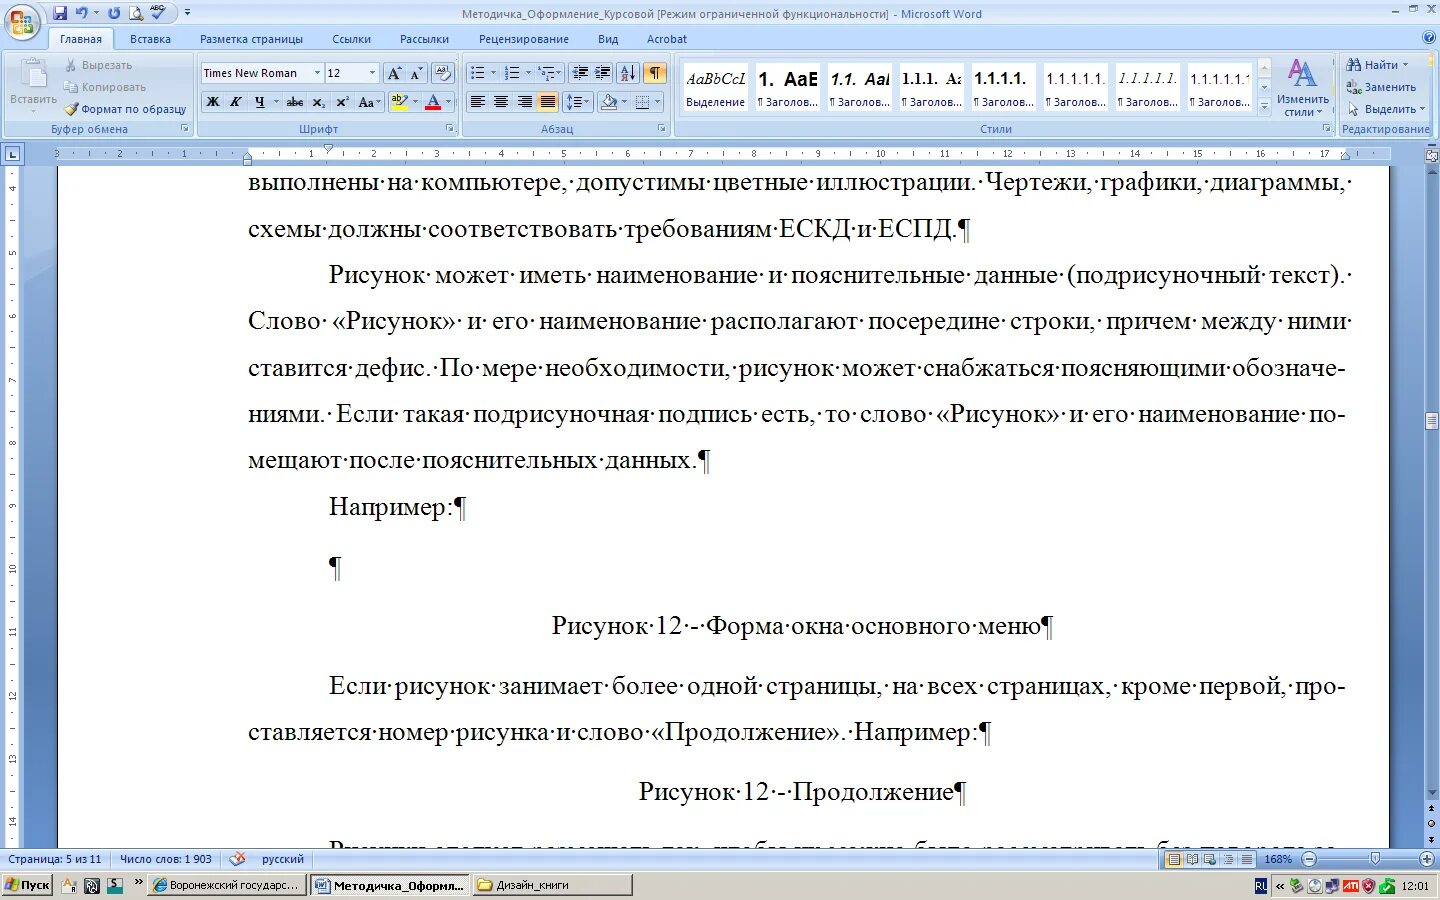The image size is (1440, 900).
Task: Open the change case Aa menu
Action: (368, 102)
